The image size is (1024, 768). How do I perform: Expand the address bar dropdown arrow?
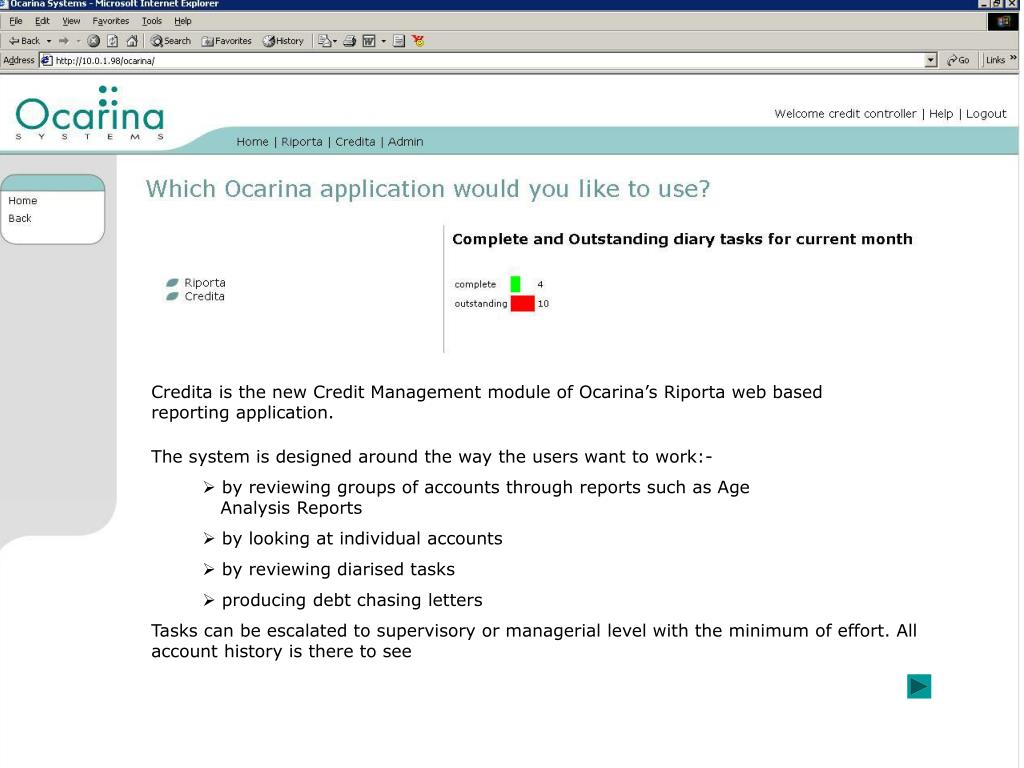[x=931, y=61]
